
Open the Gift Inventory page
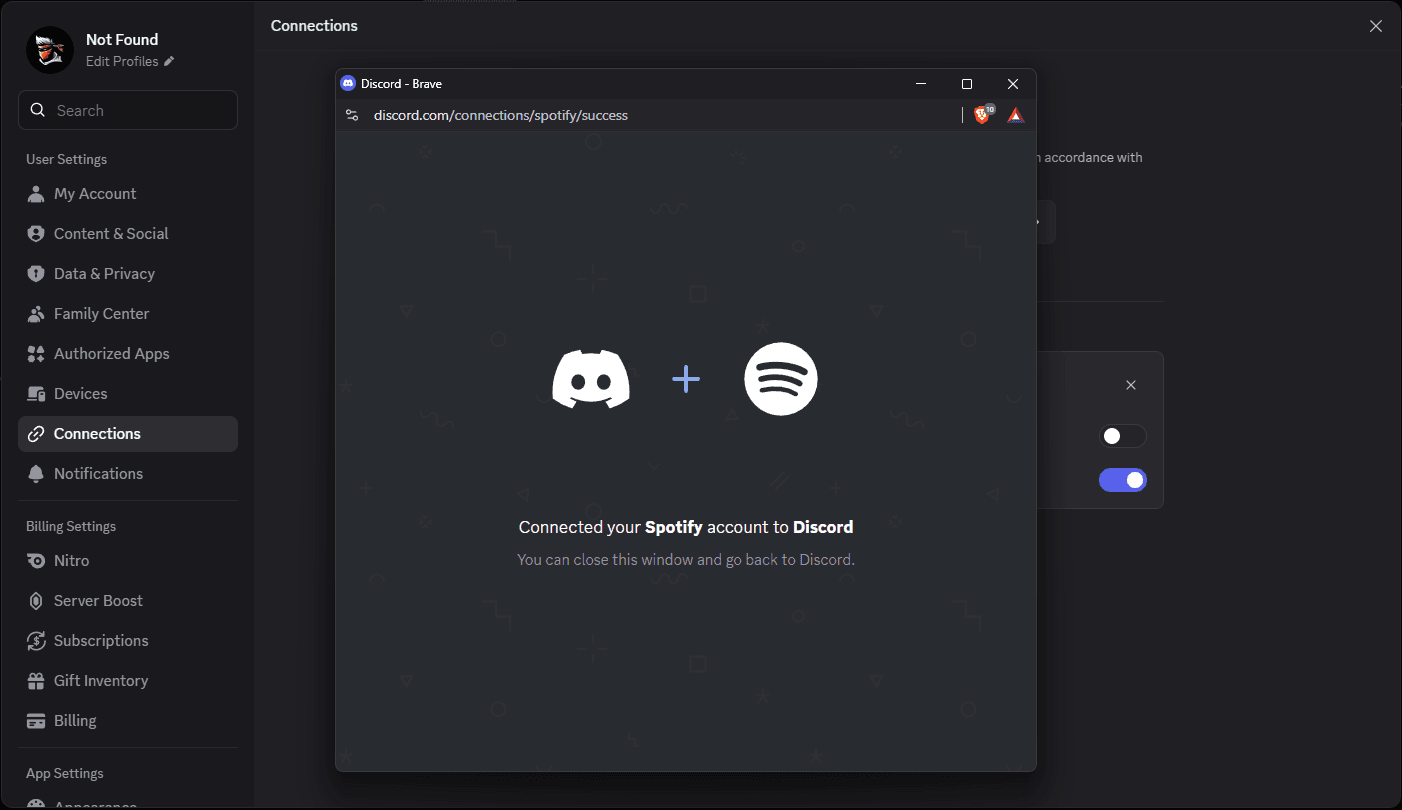99,680
